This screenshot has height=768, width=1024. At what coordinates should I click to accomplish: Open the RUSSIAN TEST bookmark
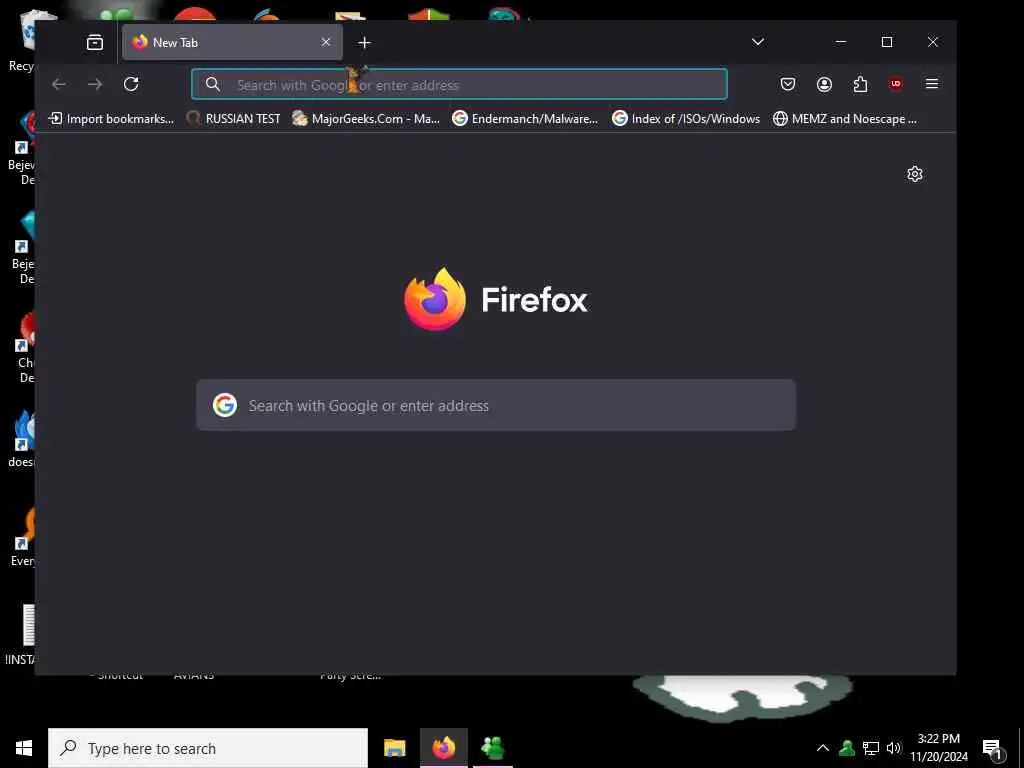click(x=233, y=118)
